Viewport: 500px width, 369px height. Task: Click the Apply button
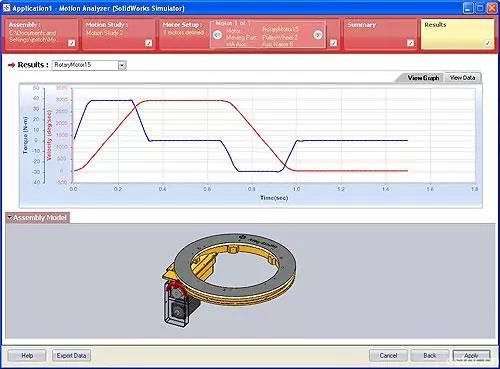tap(471, 356)
